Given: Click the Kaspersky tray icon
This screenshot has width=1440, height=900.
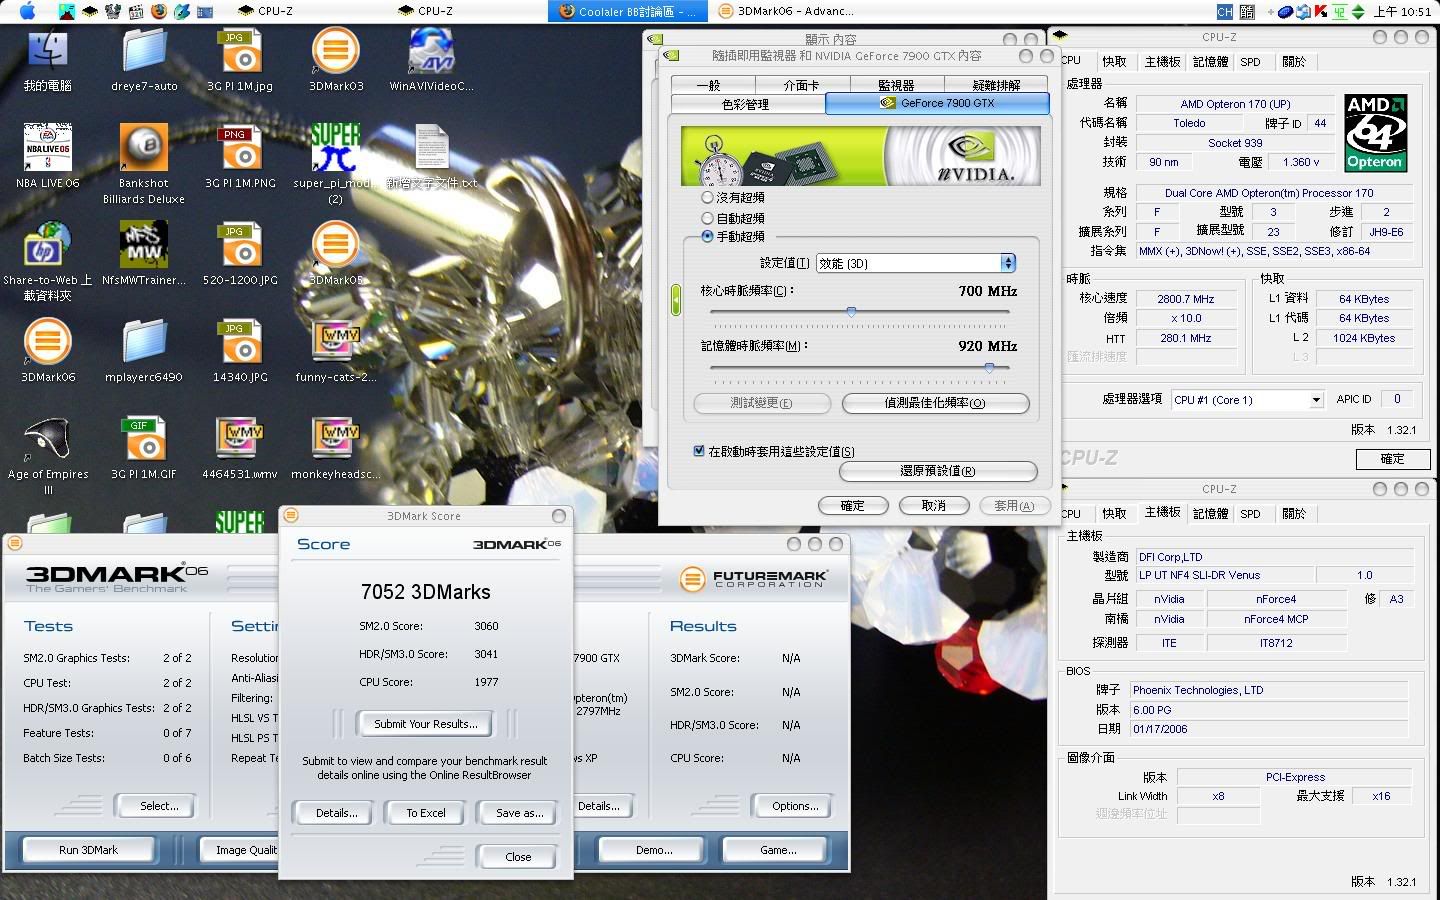Looking at the screenshot, I should point(1321,11).
